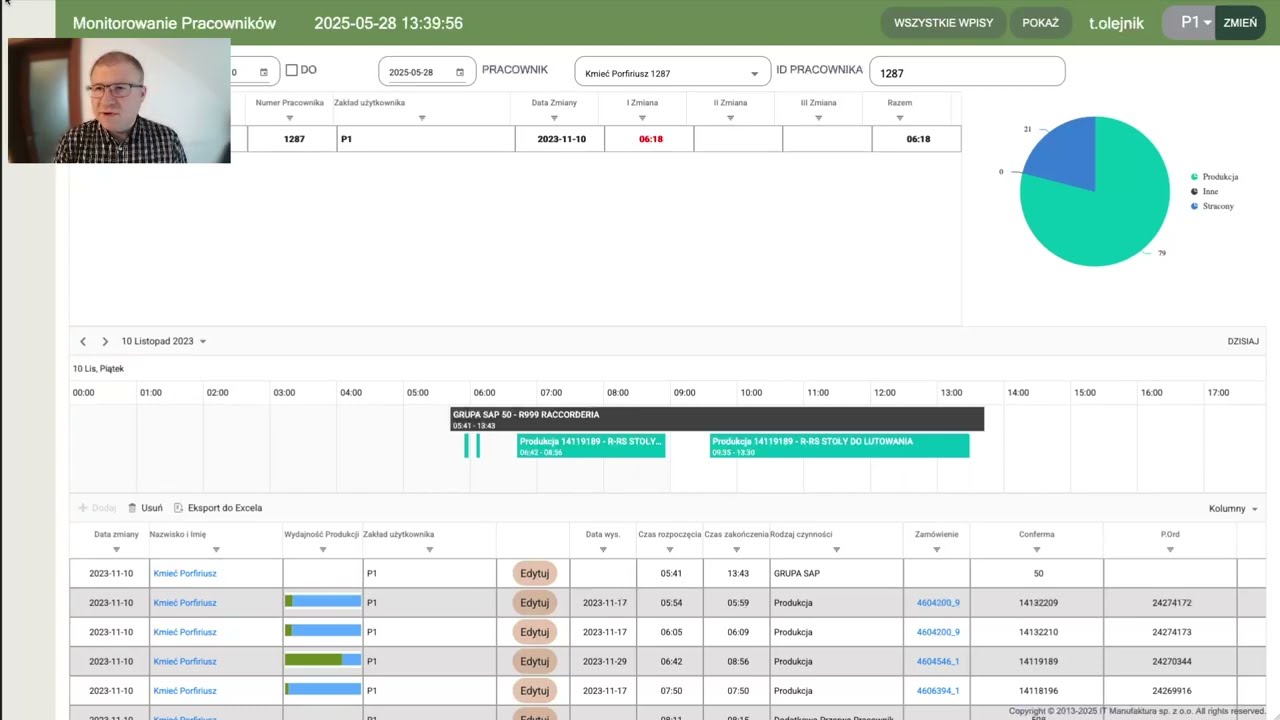1280x720 pixels.
Task: Filter the Wydajność Produkcji column
Action: tap(322, 550)
